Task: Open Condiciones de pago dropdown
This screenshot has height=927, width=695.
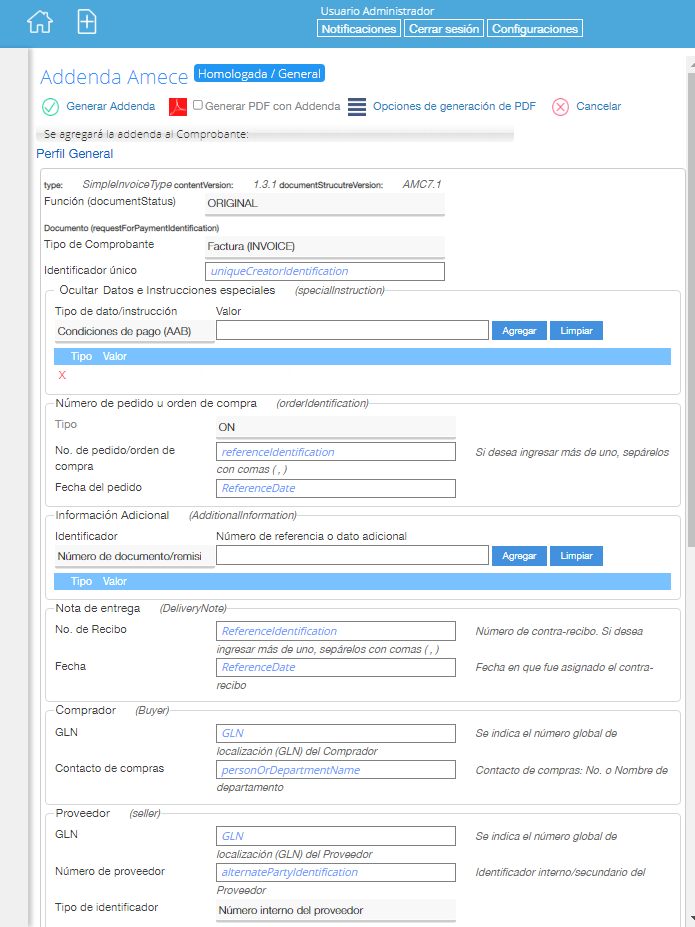Action: pyautogui.click(x=134, y=331)
